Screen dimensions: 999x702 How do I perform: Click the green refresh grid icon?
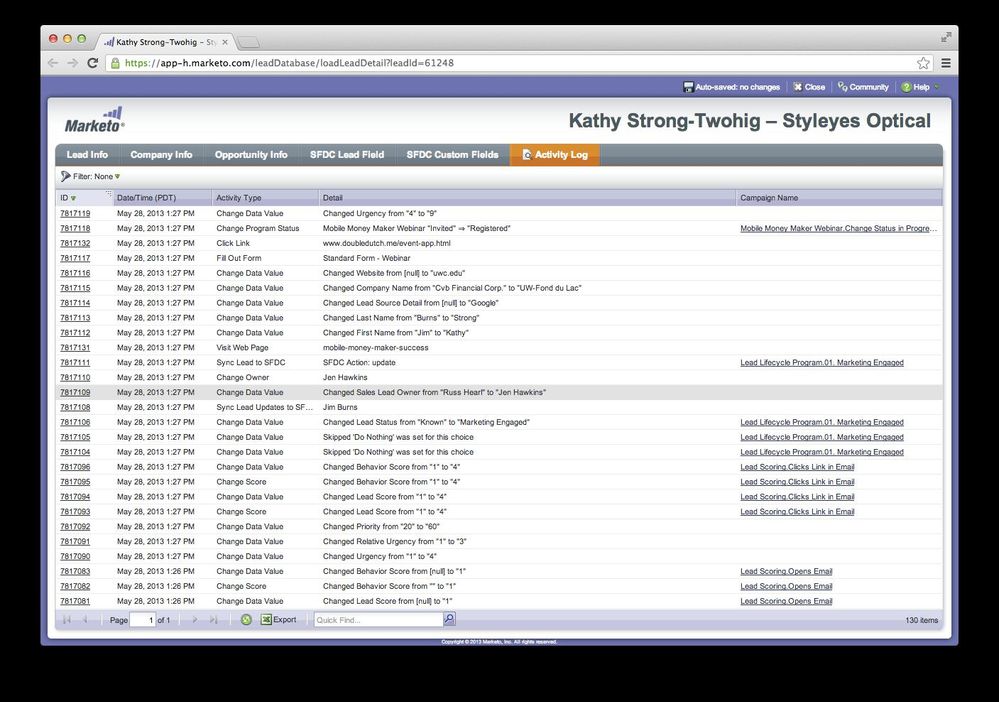coord(246,620)
